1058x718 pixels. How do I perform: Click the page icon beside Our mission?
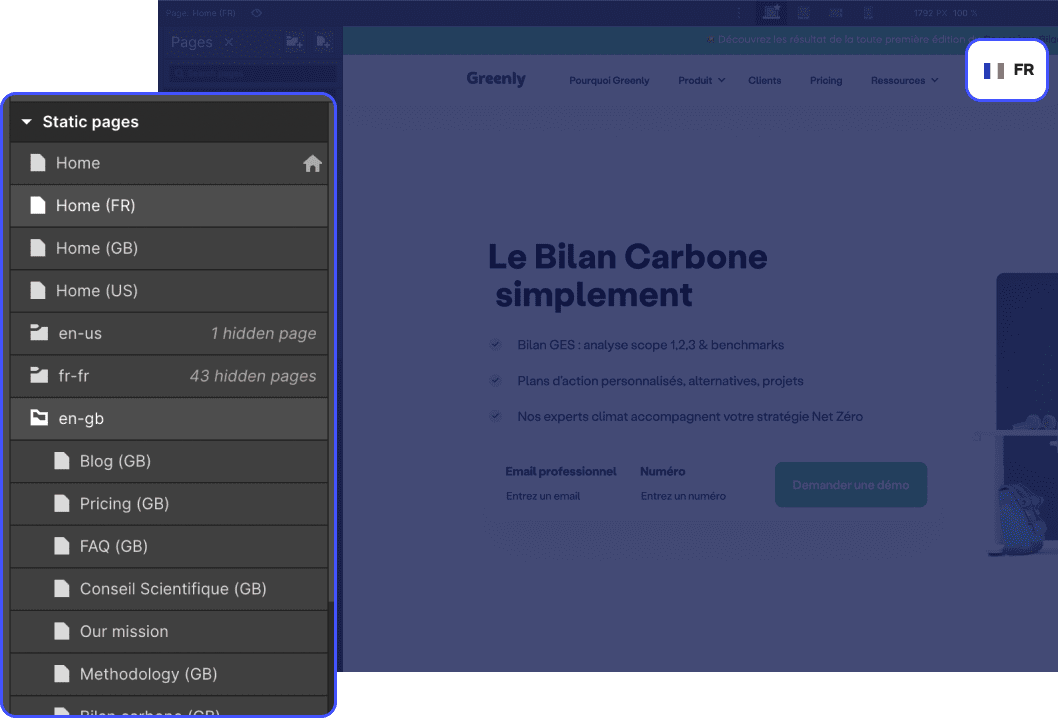(x=61, y=631)
